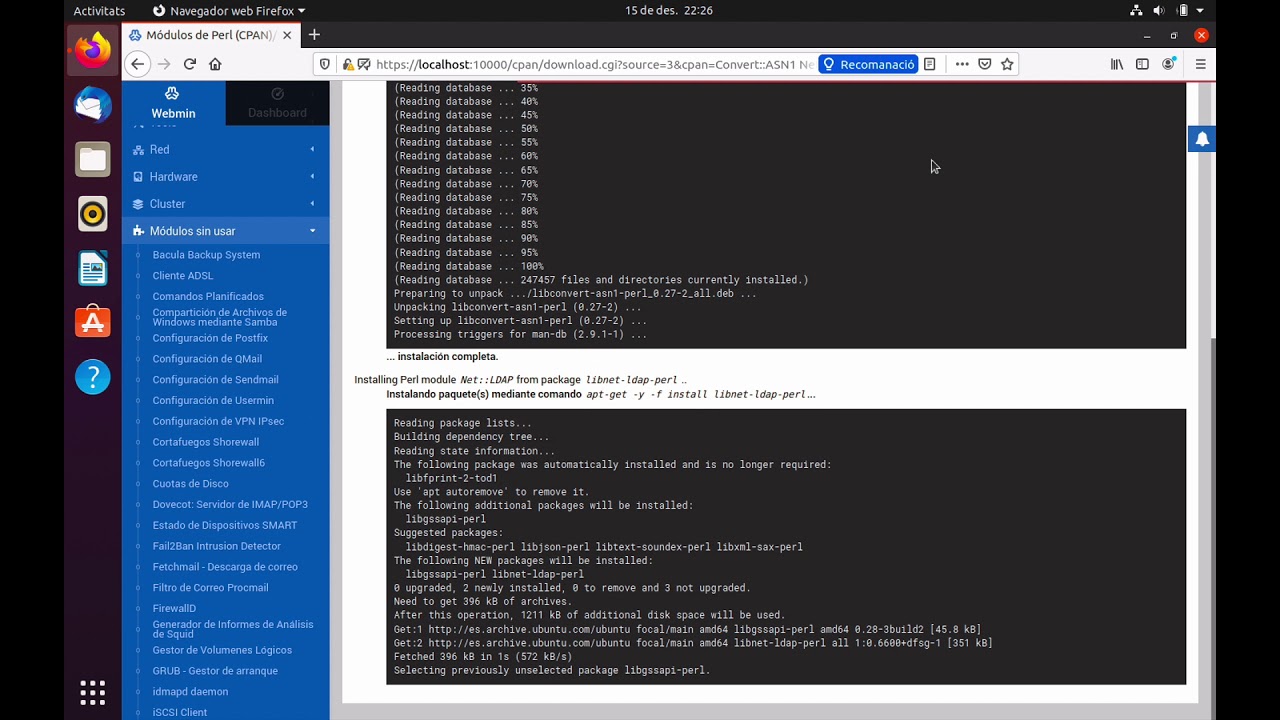Show sidebars toolbar button
Screen dimensions: 1280x720
click(x=1142, y=64)
